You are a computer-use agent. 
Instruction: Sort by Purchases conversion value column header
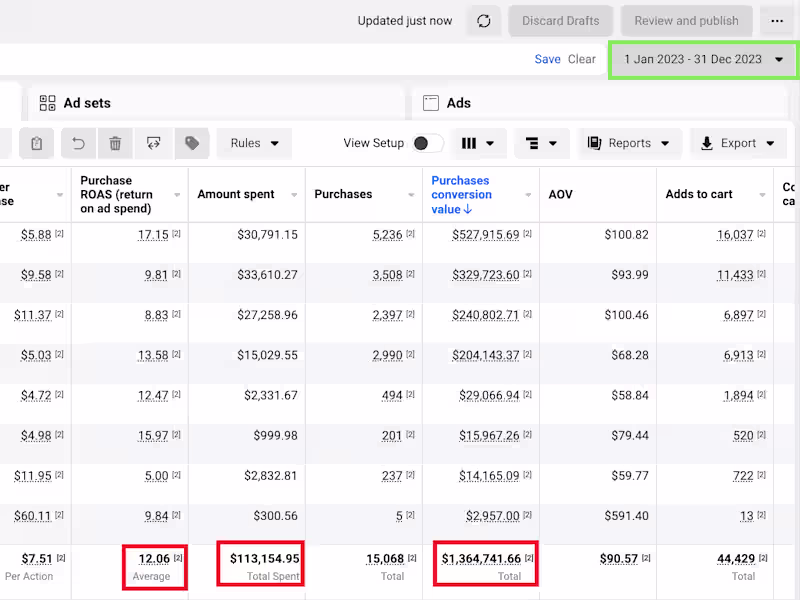click(x=461, y=195)
